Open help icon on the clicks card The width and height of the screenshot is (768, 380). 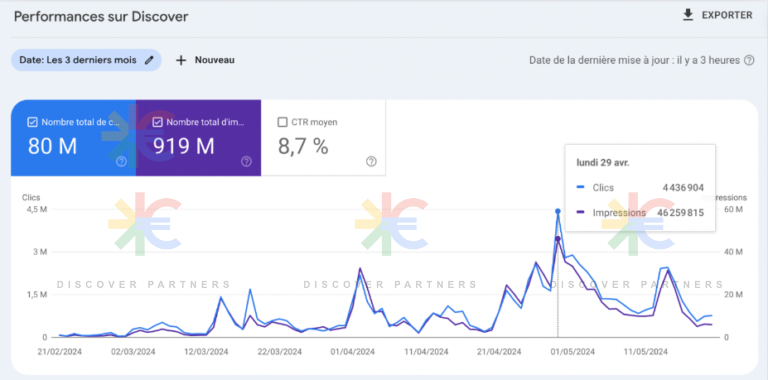pos(121,162)
